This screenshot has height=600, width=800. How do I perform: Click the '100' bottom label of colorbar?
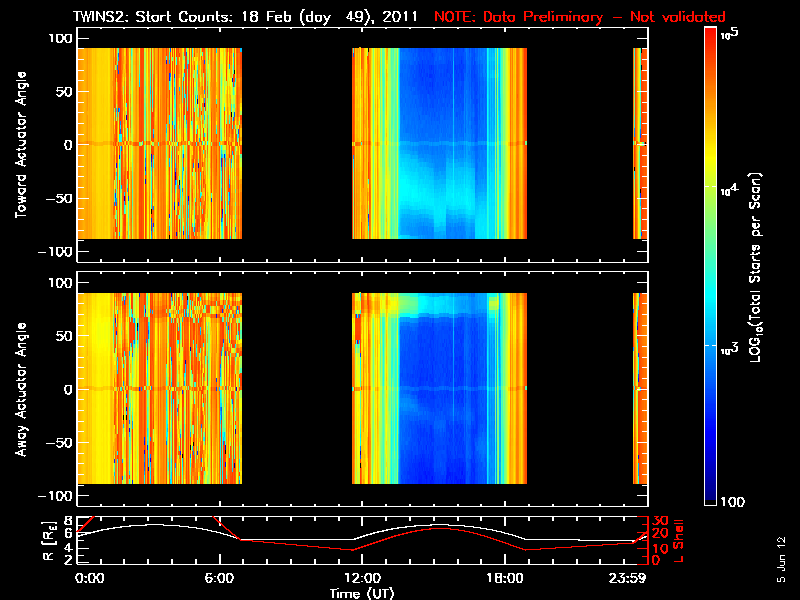[x=733, y=502]
